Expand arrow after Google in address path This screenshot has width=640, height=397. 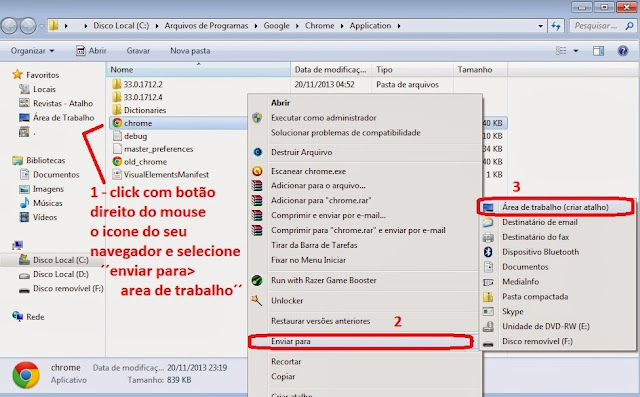tap(298, 26)
